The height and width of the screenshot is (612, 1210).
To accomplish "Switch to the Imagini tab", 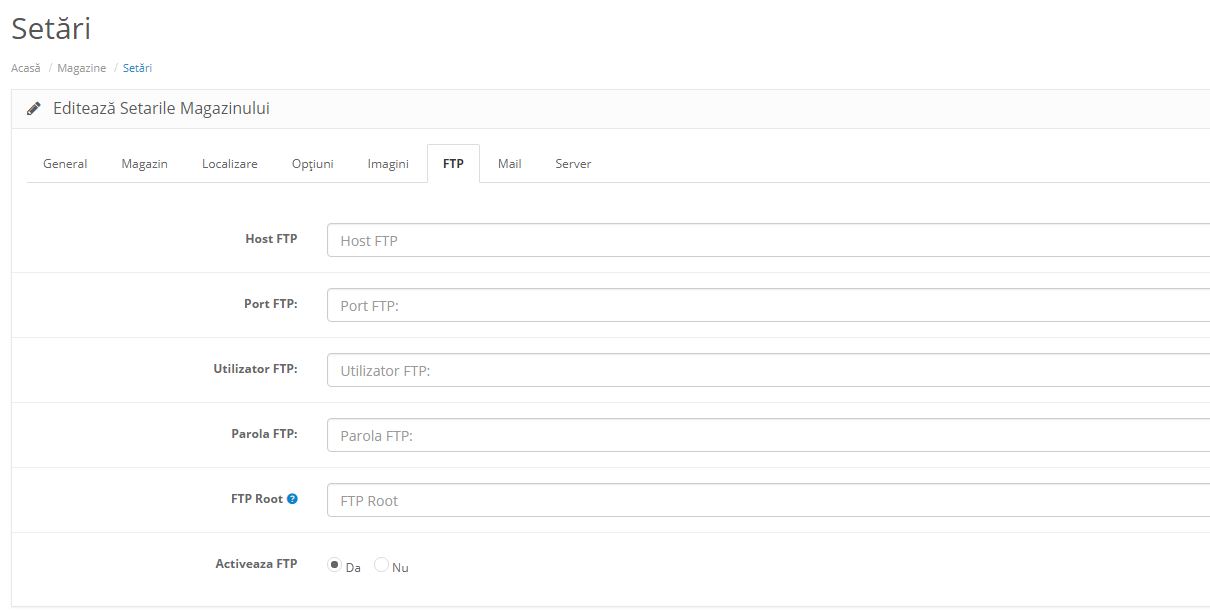I will click(387, 163).
